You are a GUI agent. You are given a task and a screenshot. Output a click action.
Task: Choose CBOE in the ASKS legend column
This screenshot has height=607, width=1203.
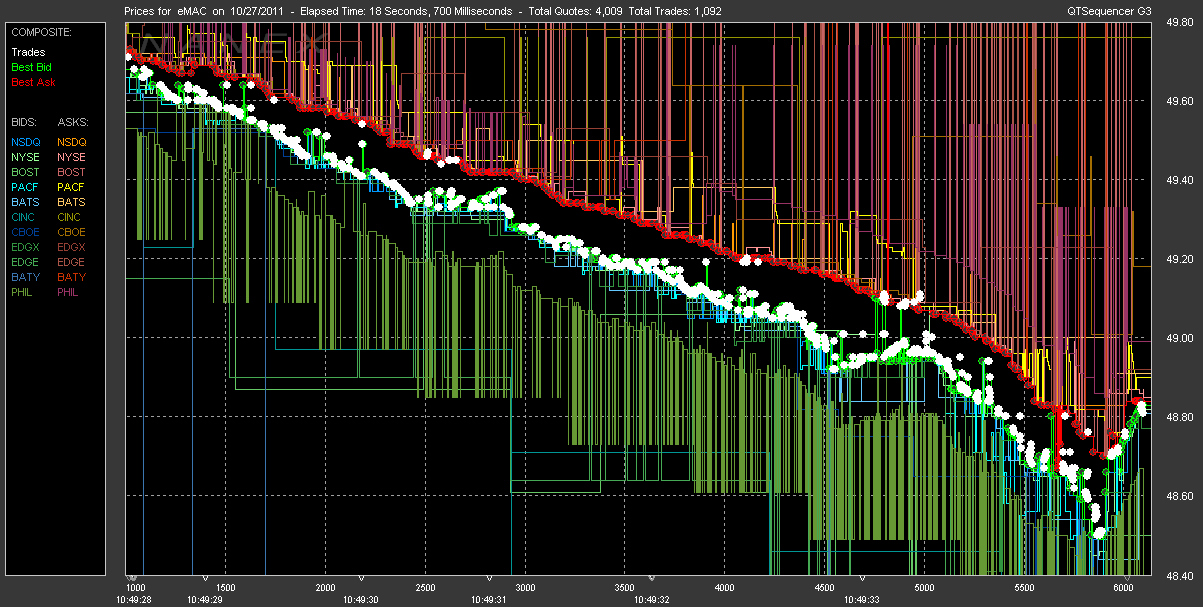pyautogui.click(x=73, y=232)
